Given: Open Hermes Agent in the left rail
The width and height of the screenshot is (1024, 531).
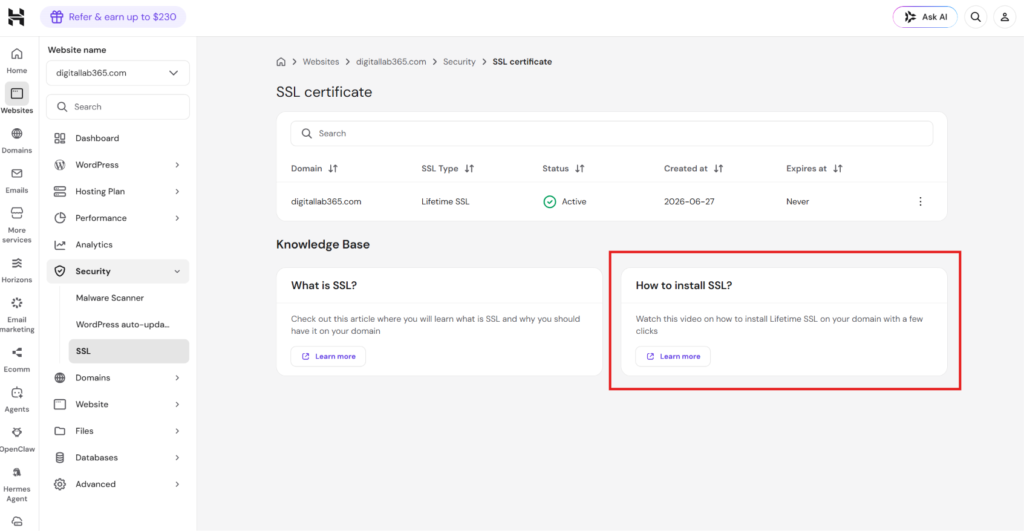Looking at the screenshot, I should coord(17,485).
